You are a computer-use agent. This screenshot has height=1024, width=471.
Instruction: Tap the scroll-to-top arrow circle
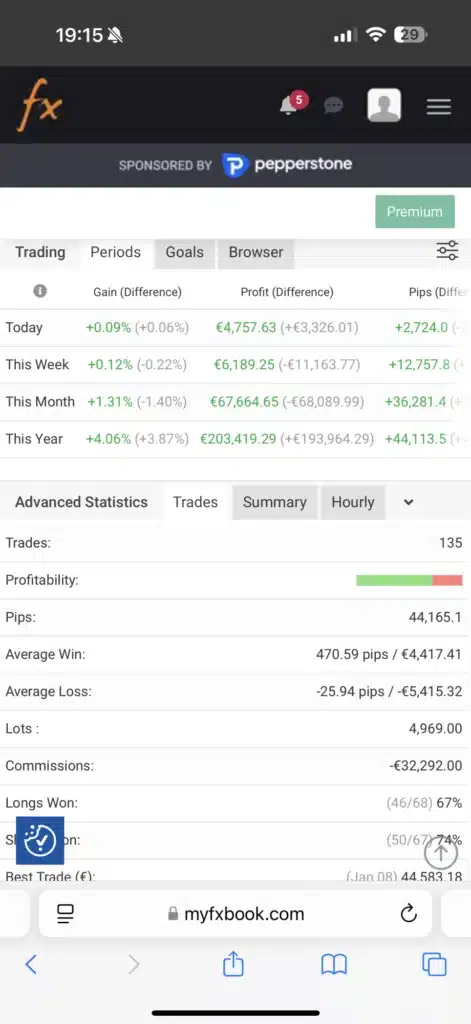pyautogui.click(x=440, y=852)
